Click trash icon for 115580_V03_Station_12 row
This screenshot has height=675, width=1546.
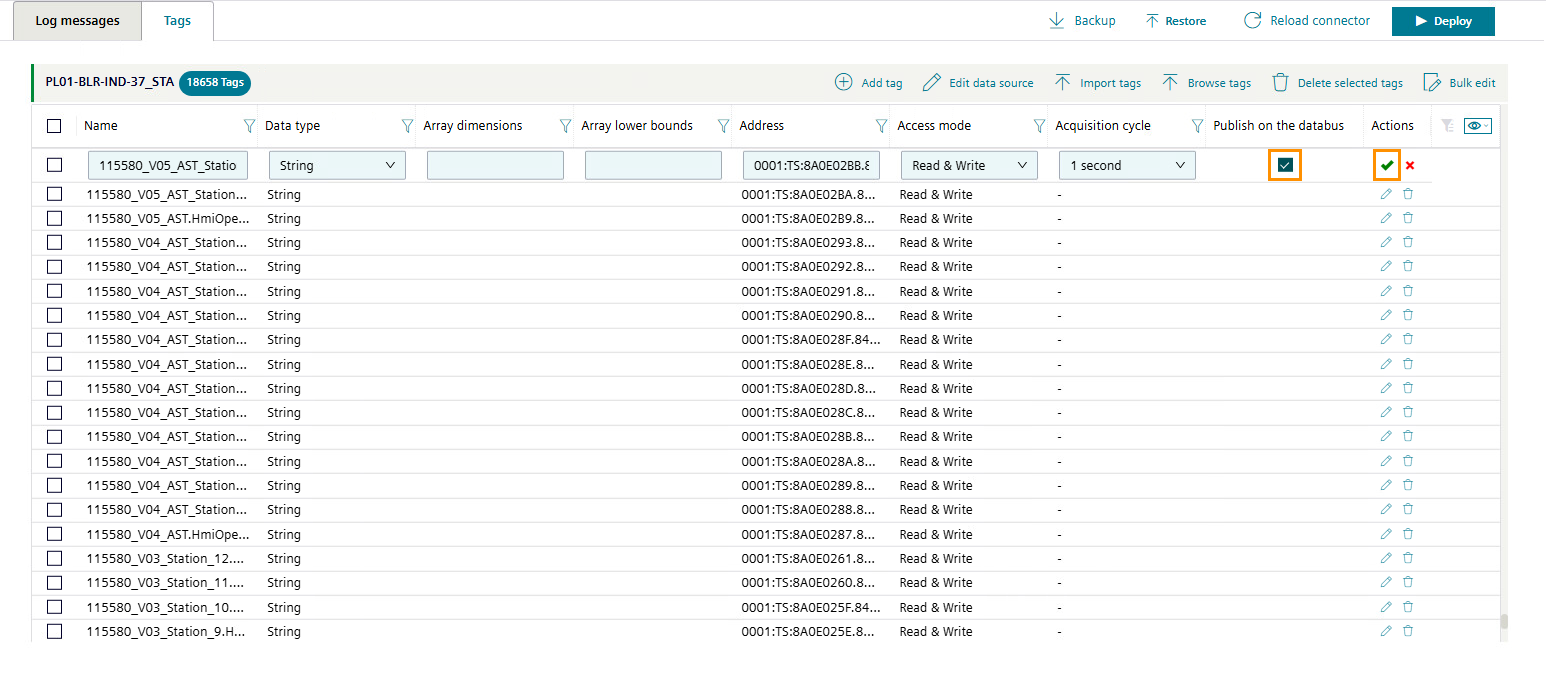1408,558
